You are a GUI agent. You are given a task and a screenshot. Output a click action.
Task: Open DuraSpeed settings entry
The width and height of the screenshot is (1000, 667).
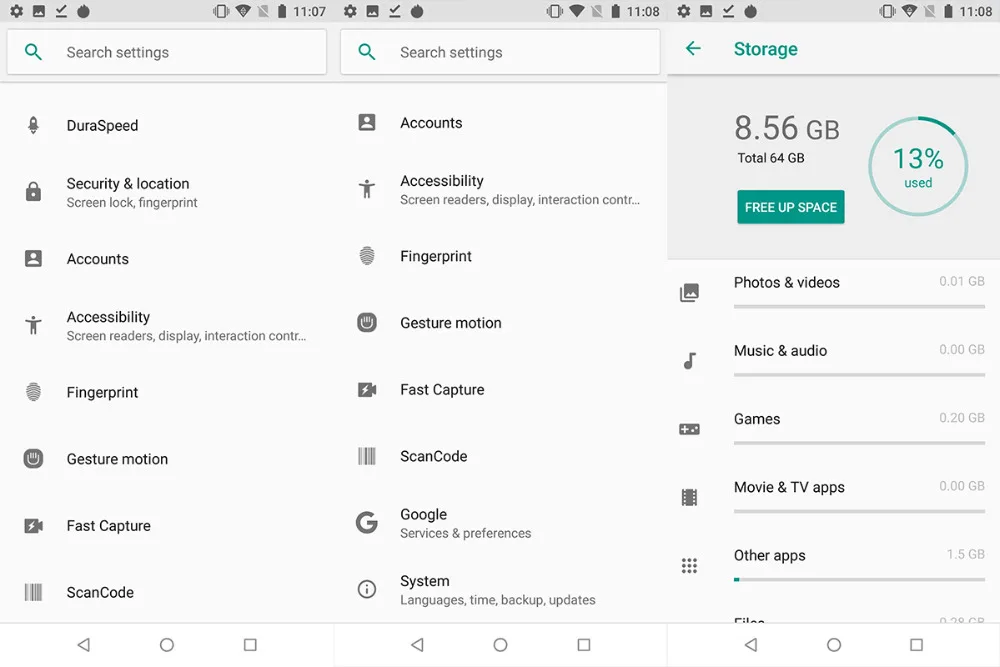pyautogui.click(x=166, y=125)
